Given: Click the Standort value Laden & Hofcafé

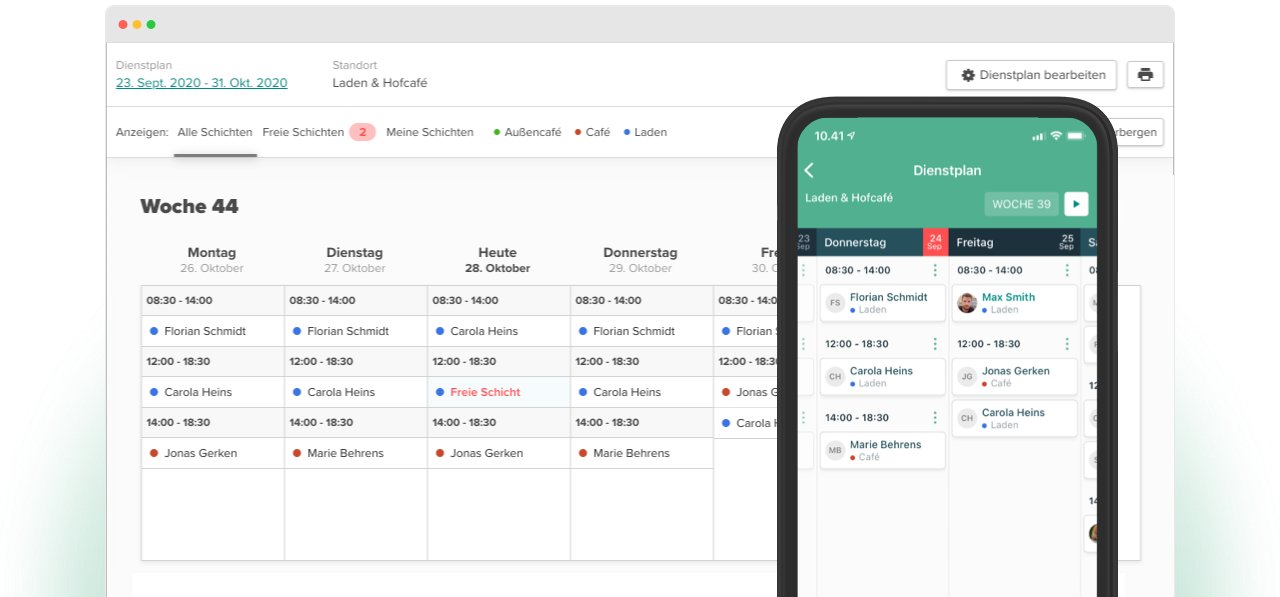Looking at the screenshot, I should 380,83.
